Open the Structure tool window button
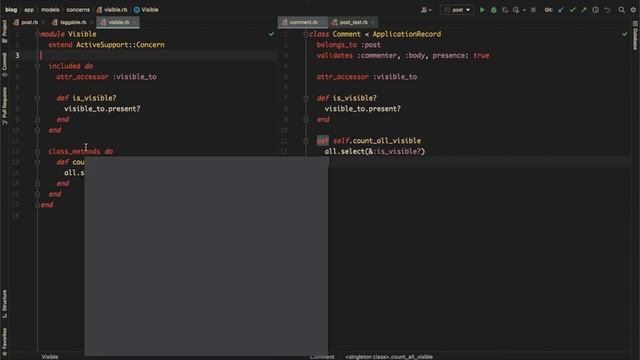 click(4, 304)
